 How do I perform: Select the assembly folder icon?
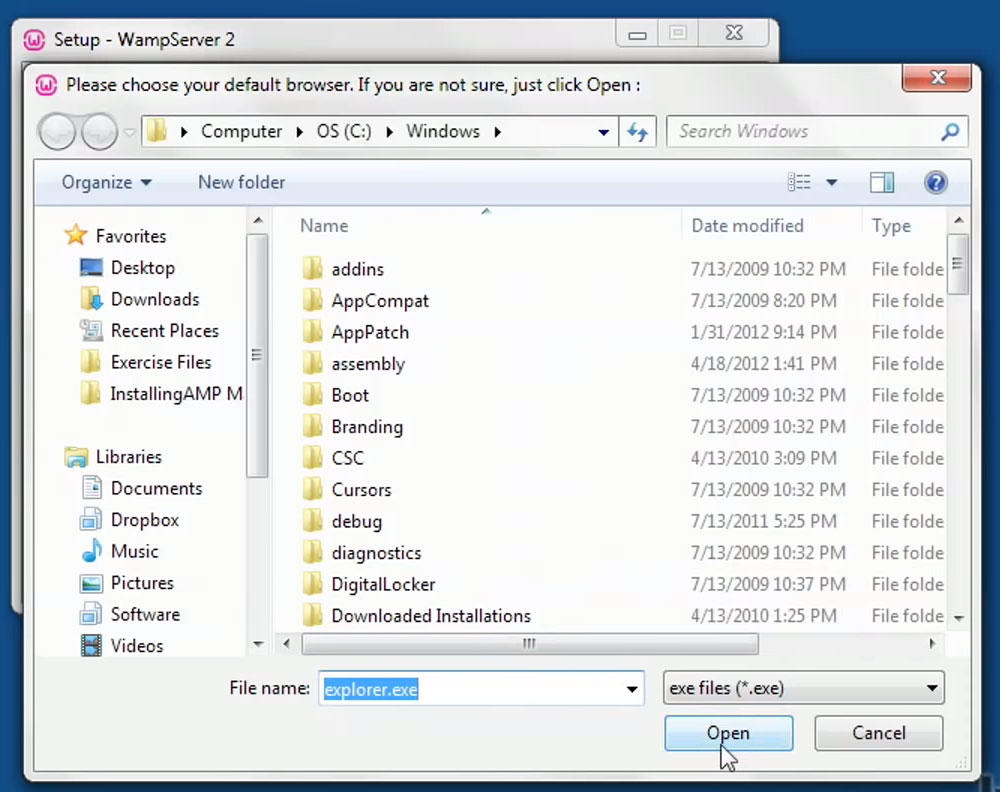point(312,363)
